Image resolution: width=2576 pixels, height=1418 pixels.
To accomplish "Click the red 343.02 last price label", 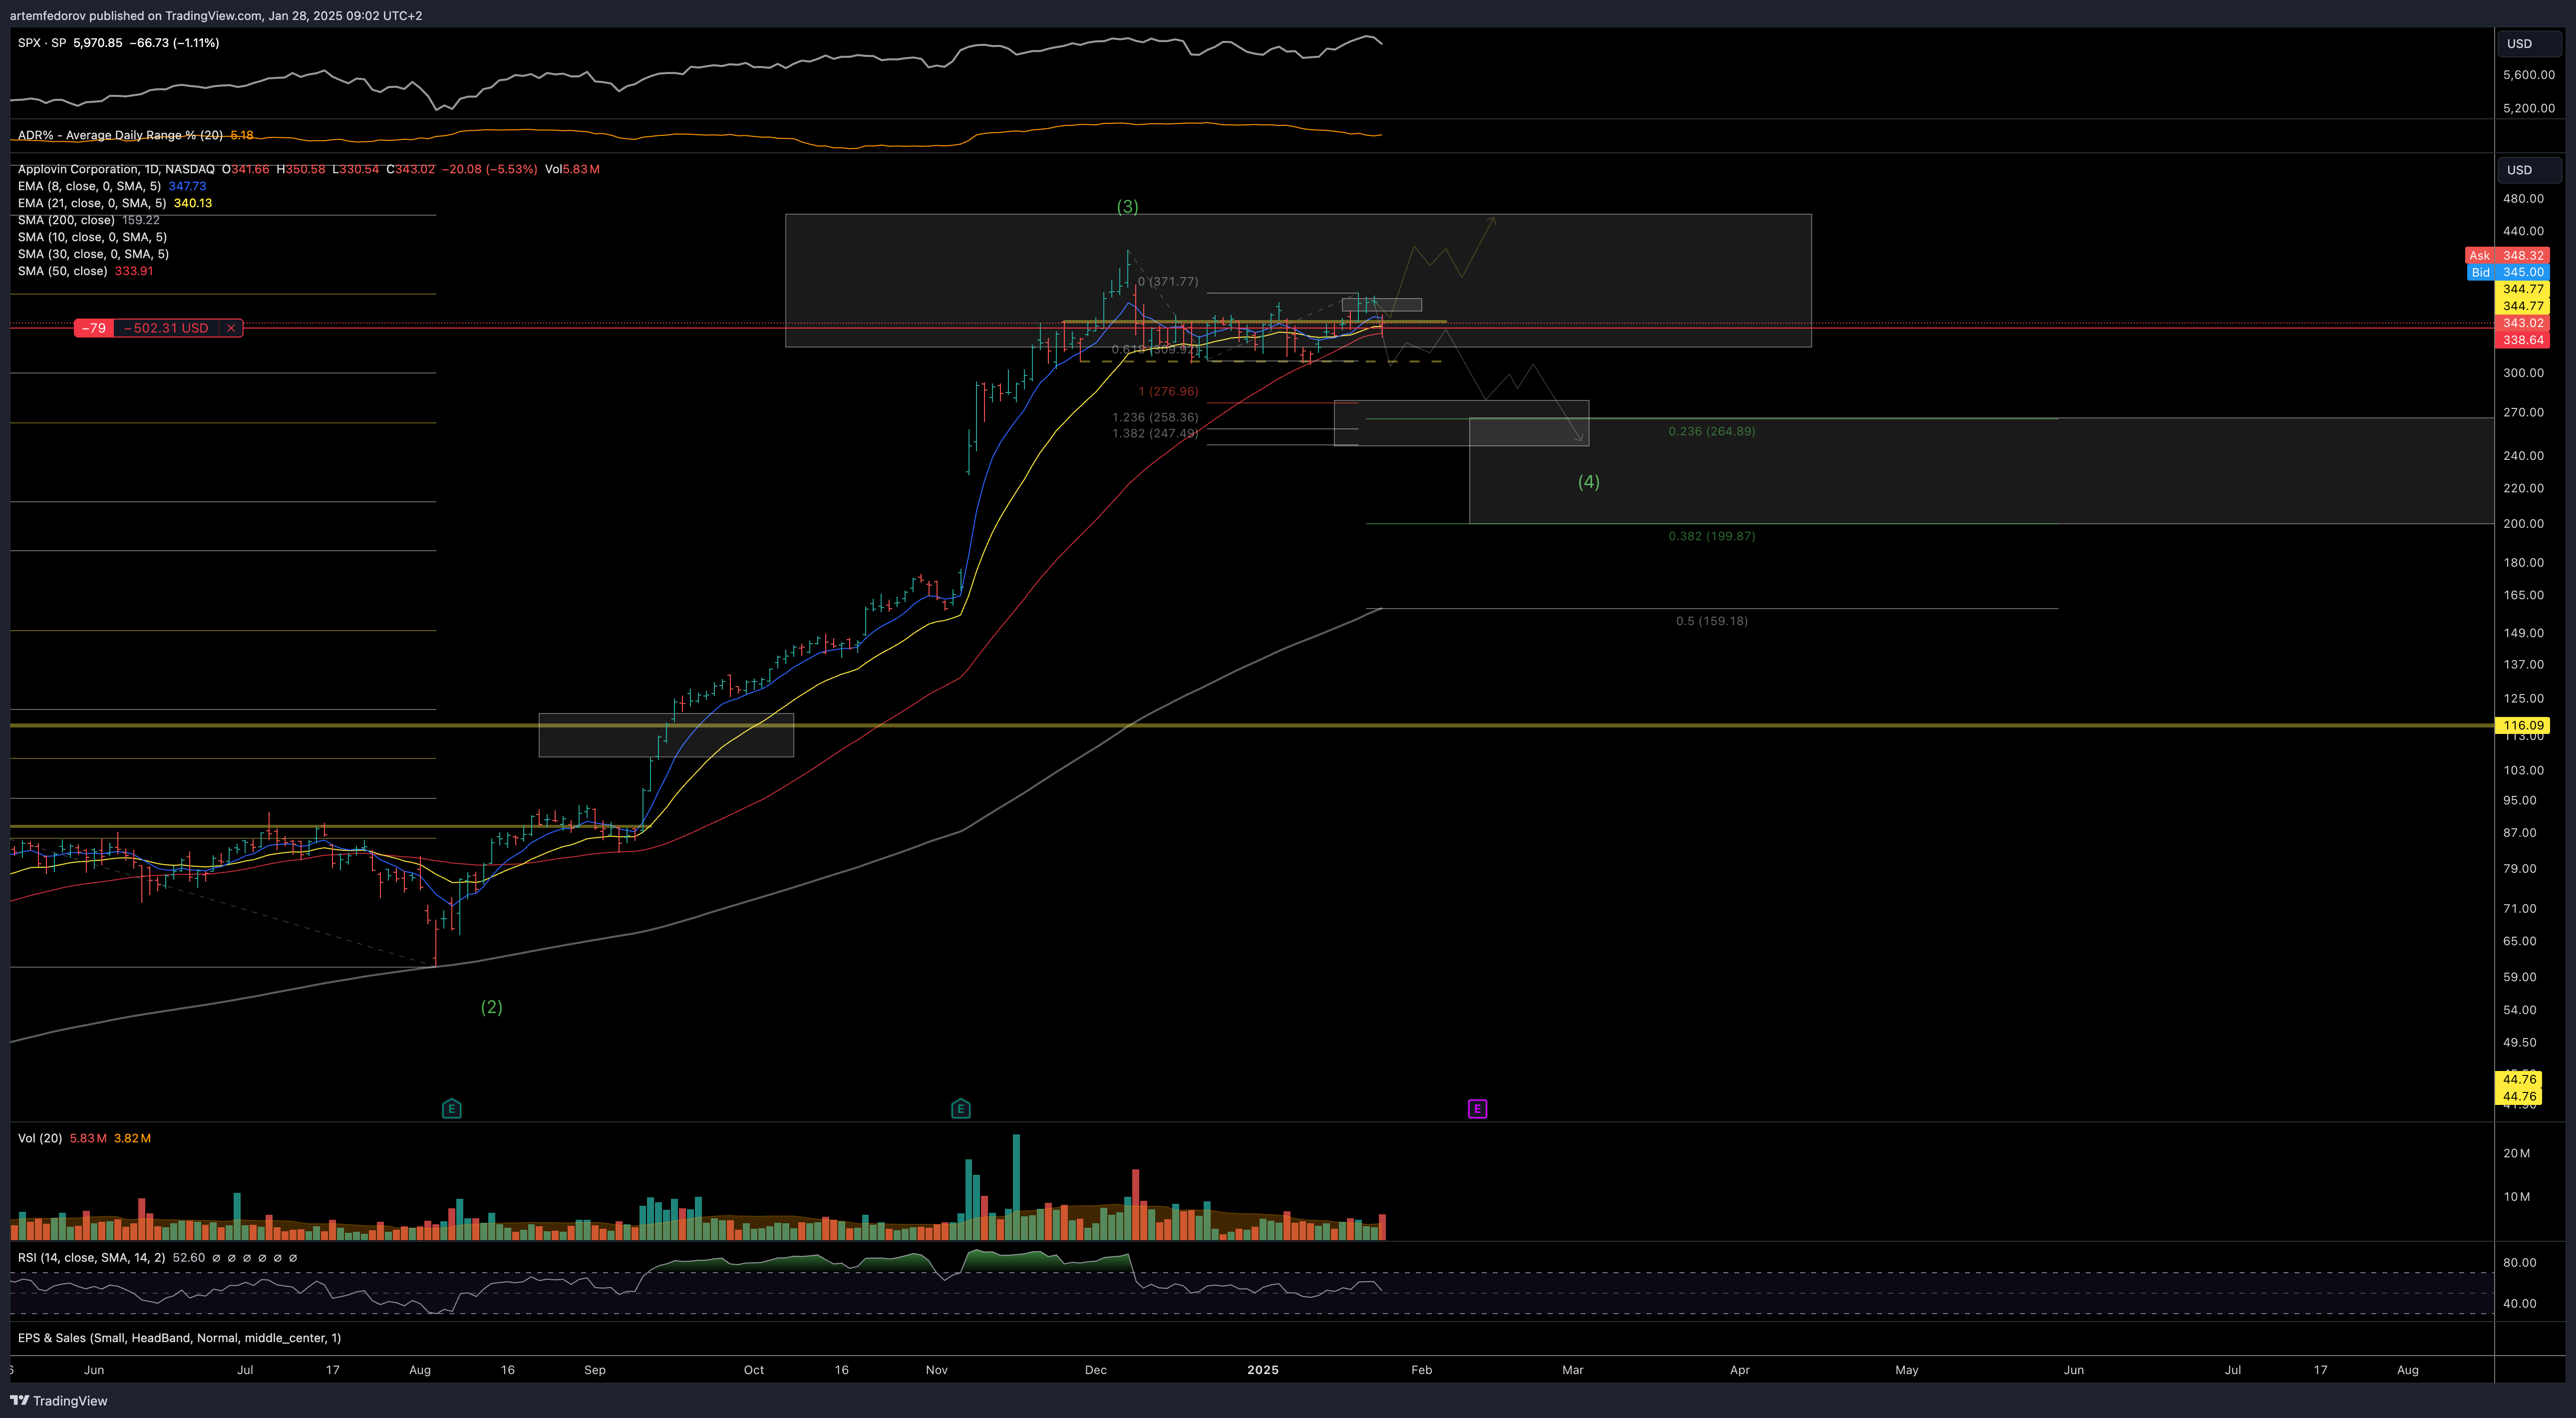I will pos(2523,323).
